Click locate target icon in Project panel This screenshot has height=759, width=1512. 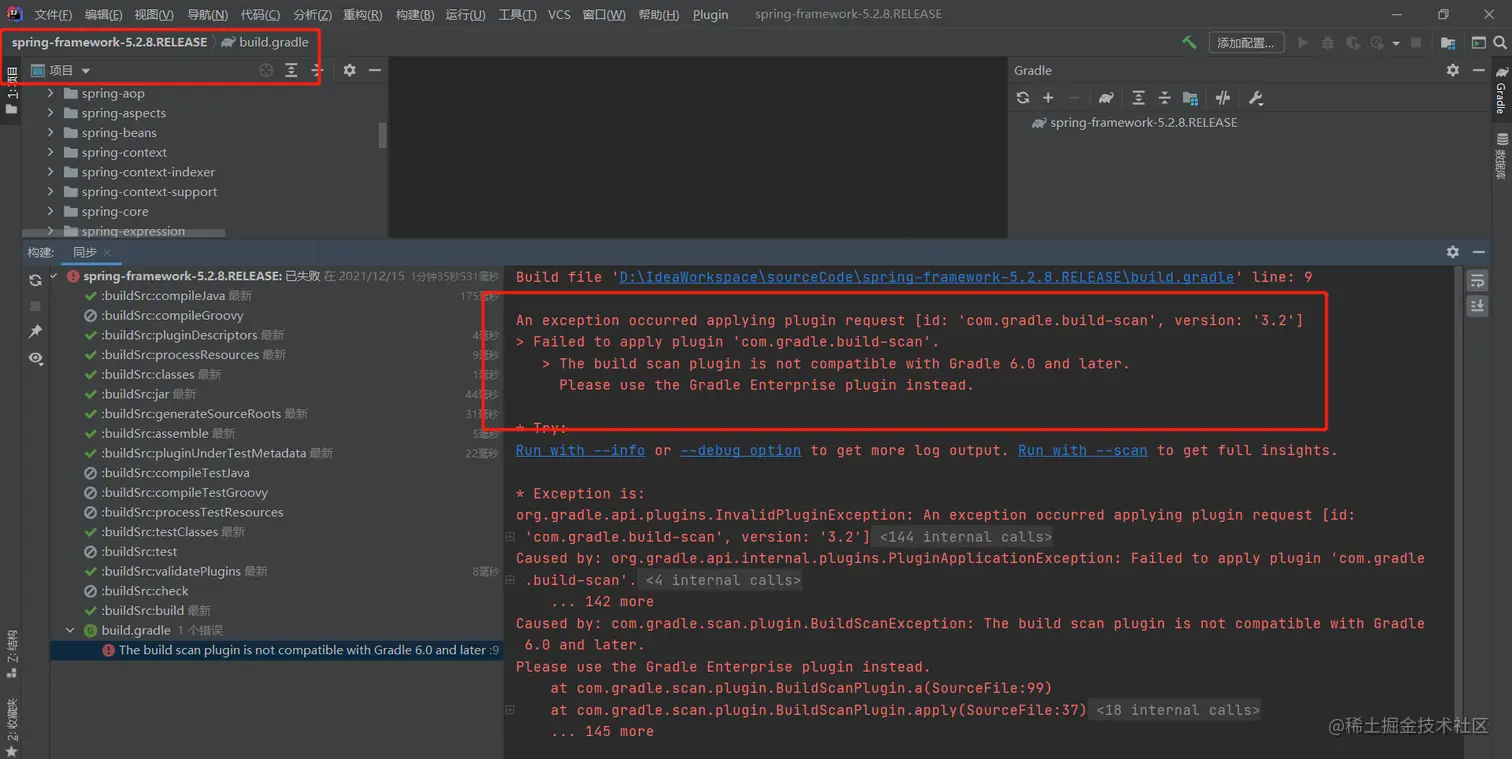click(266, 70)
